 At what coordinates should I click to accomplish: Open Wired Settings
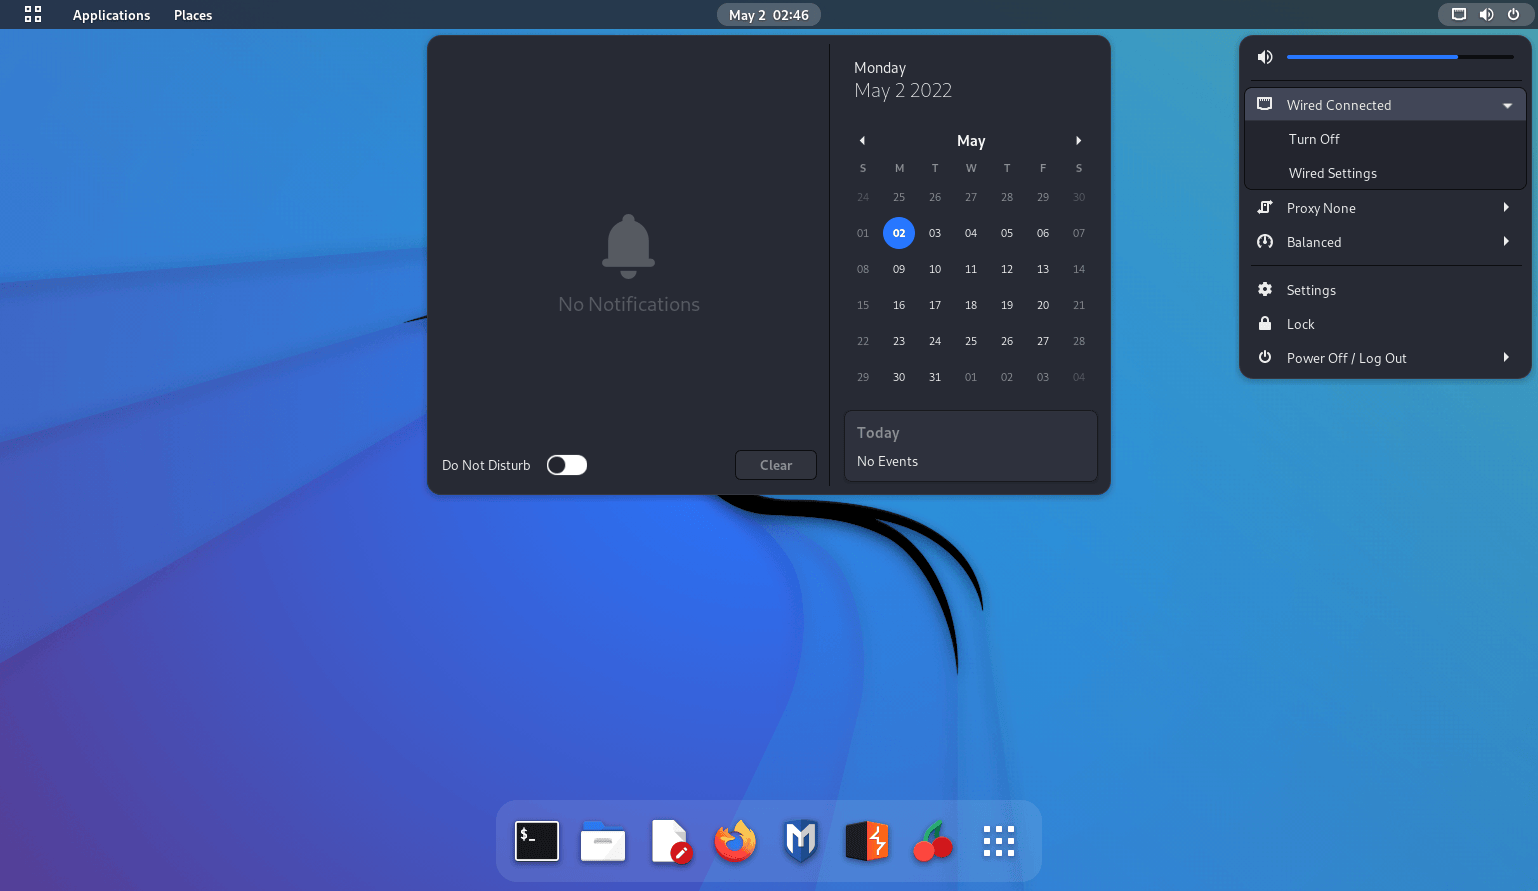[1333, 172]
